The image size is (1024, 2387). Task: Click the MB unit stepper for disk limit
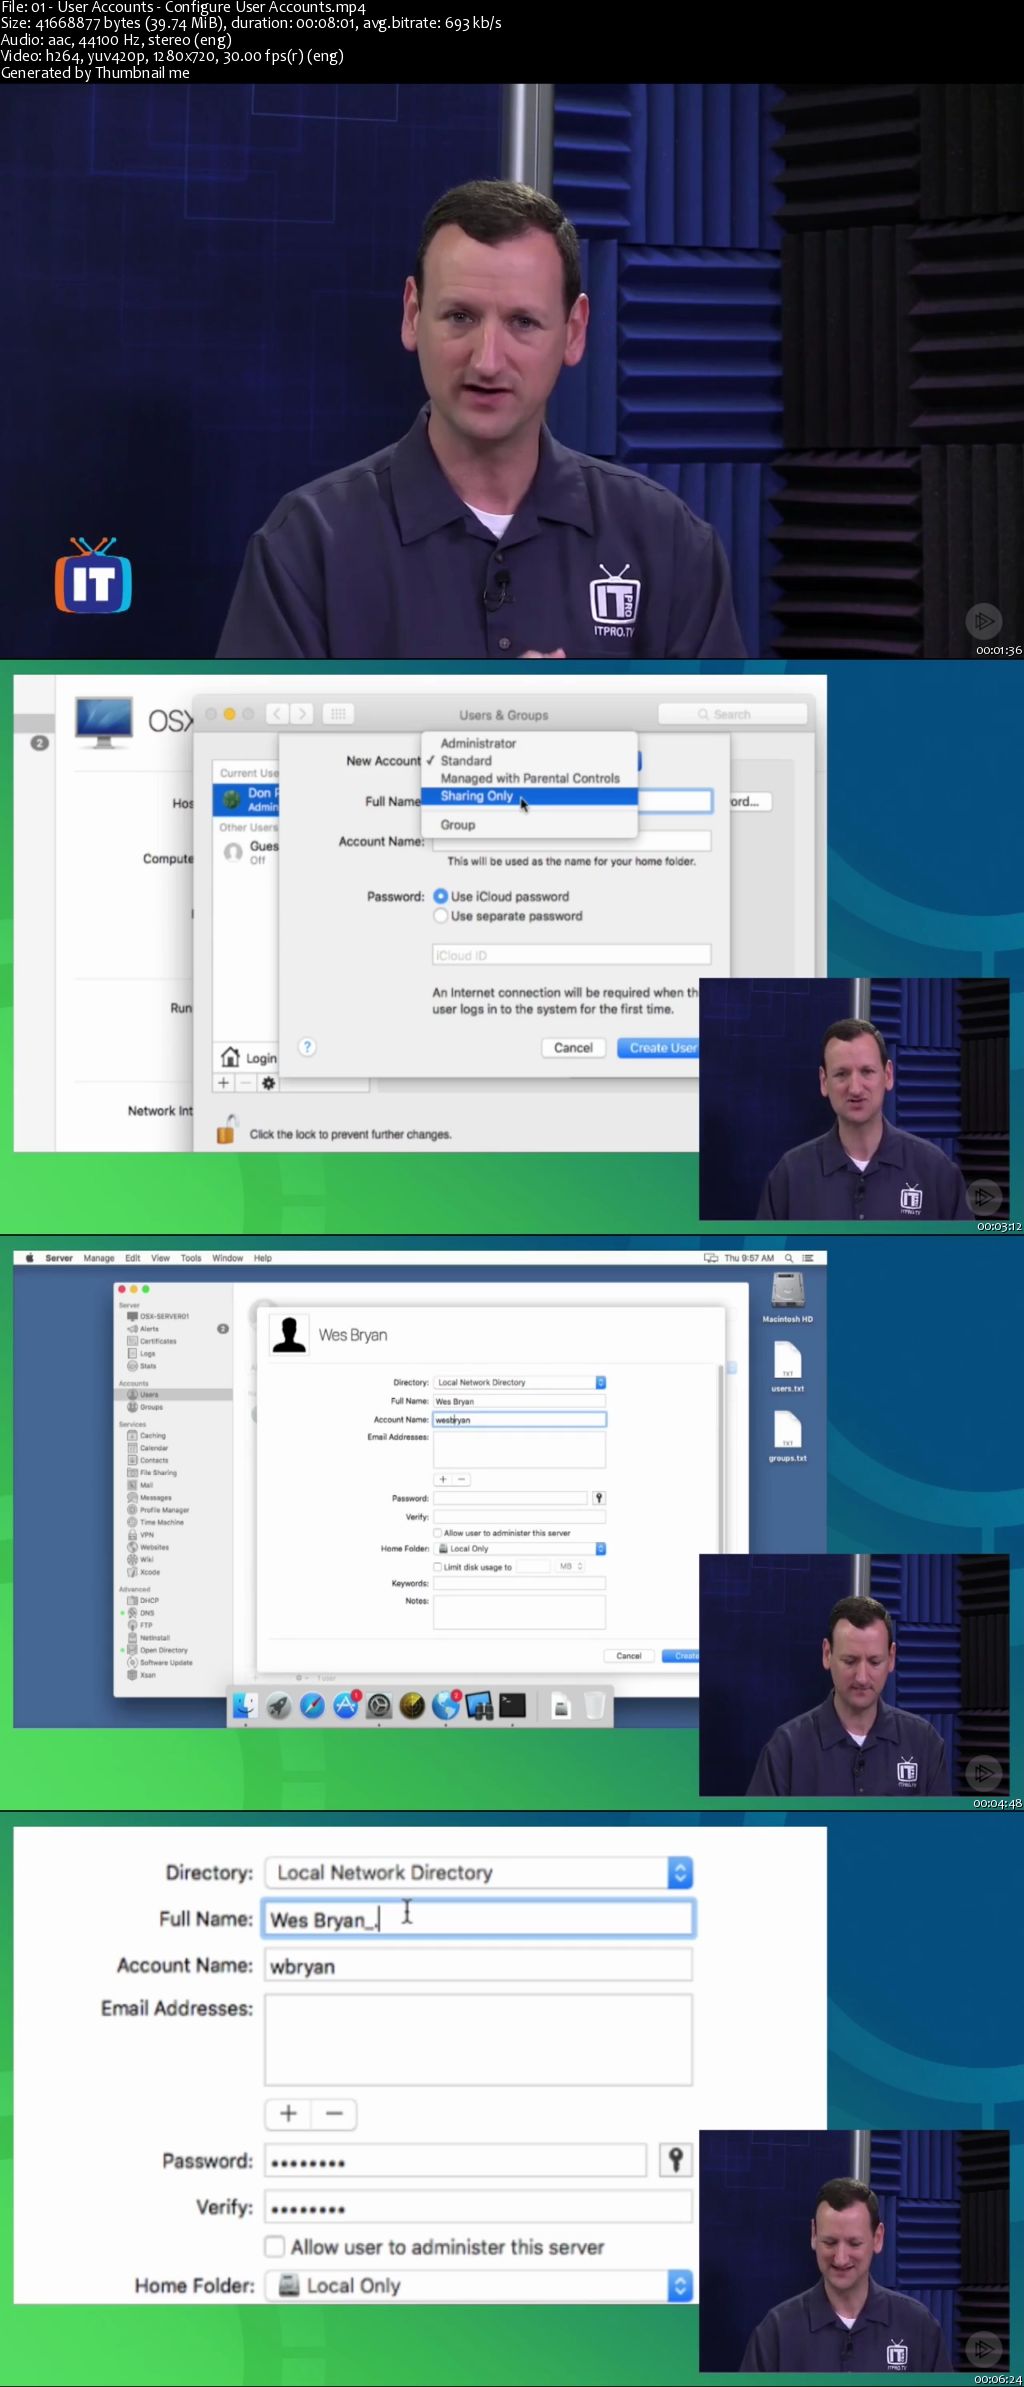coord(571,1567)
